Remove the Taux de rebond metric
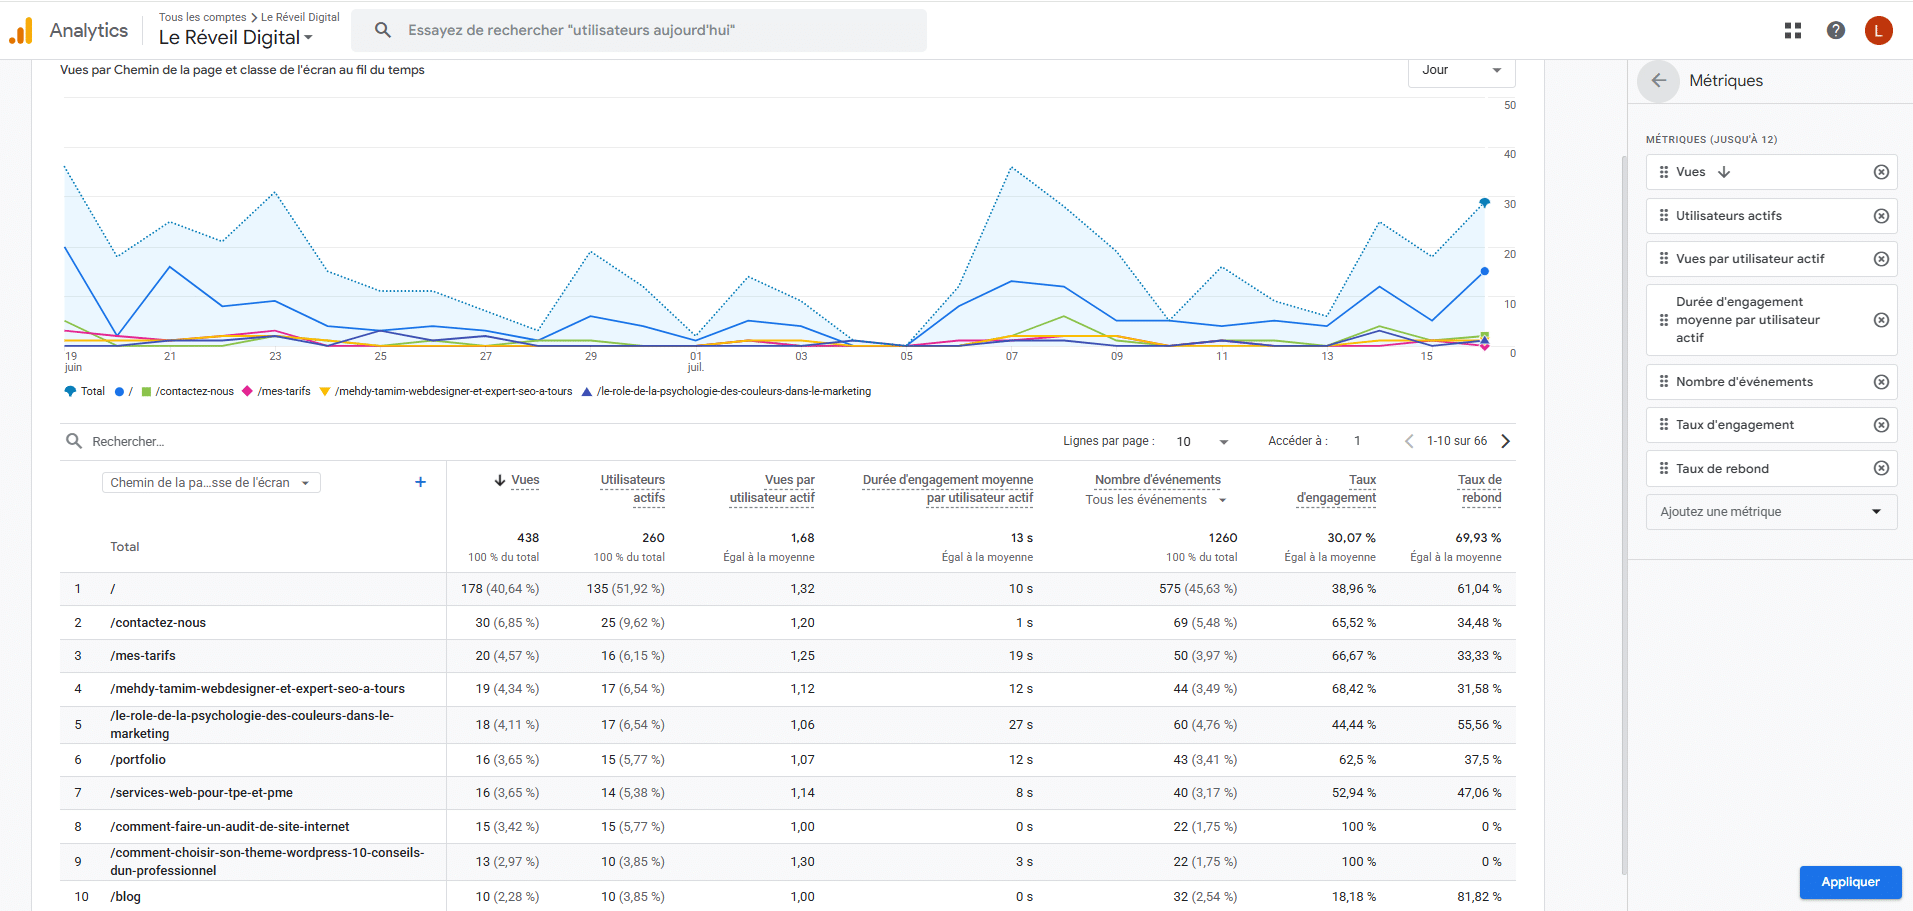Viewport: 1913px width, 911px height. (1881, 468)
